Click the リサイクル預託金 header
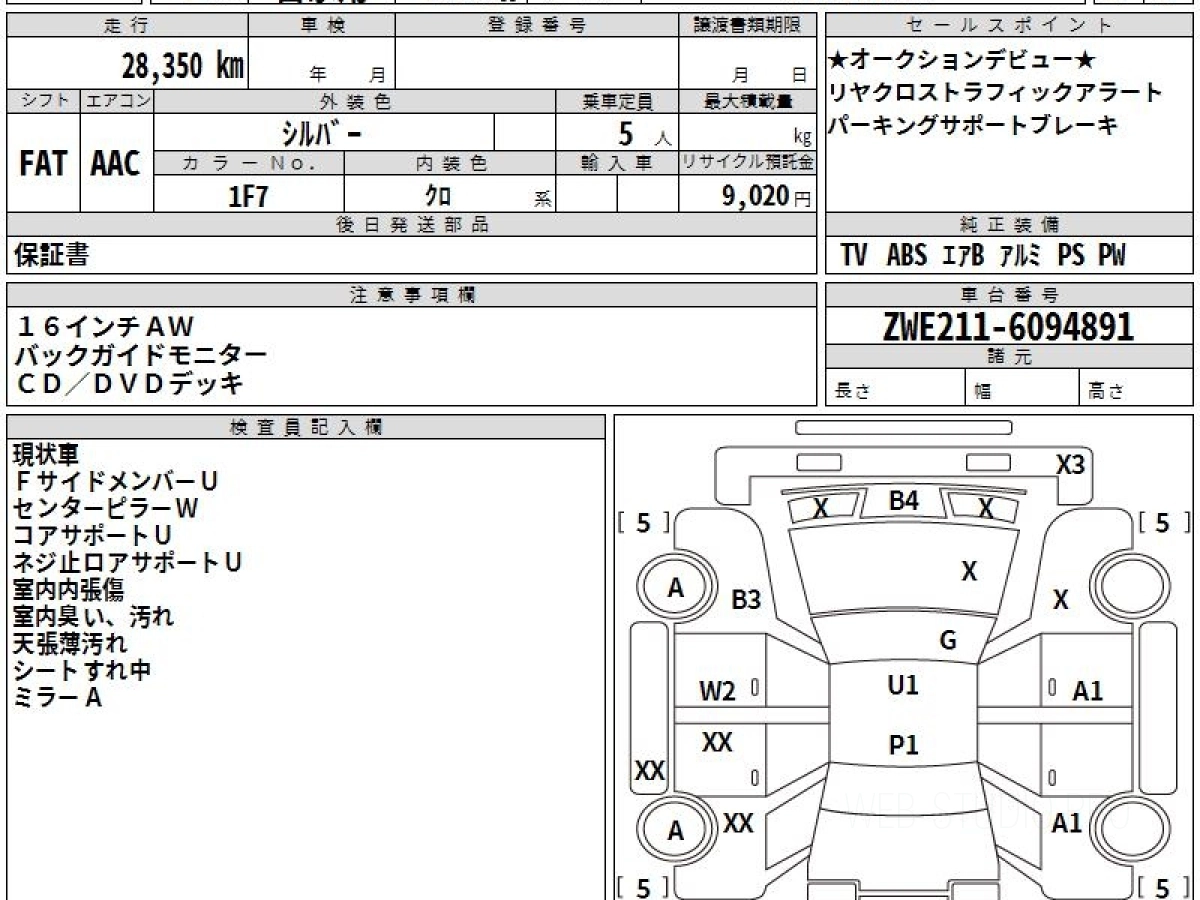Screen dimensions: 1200x900 (x=747, y=163)
